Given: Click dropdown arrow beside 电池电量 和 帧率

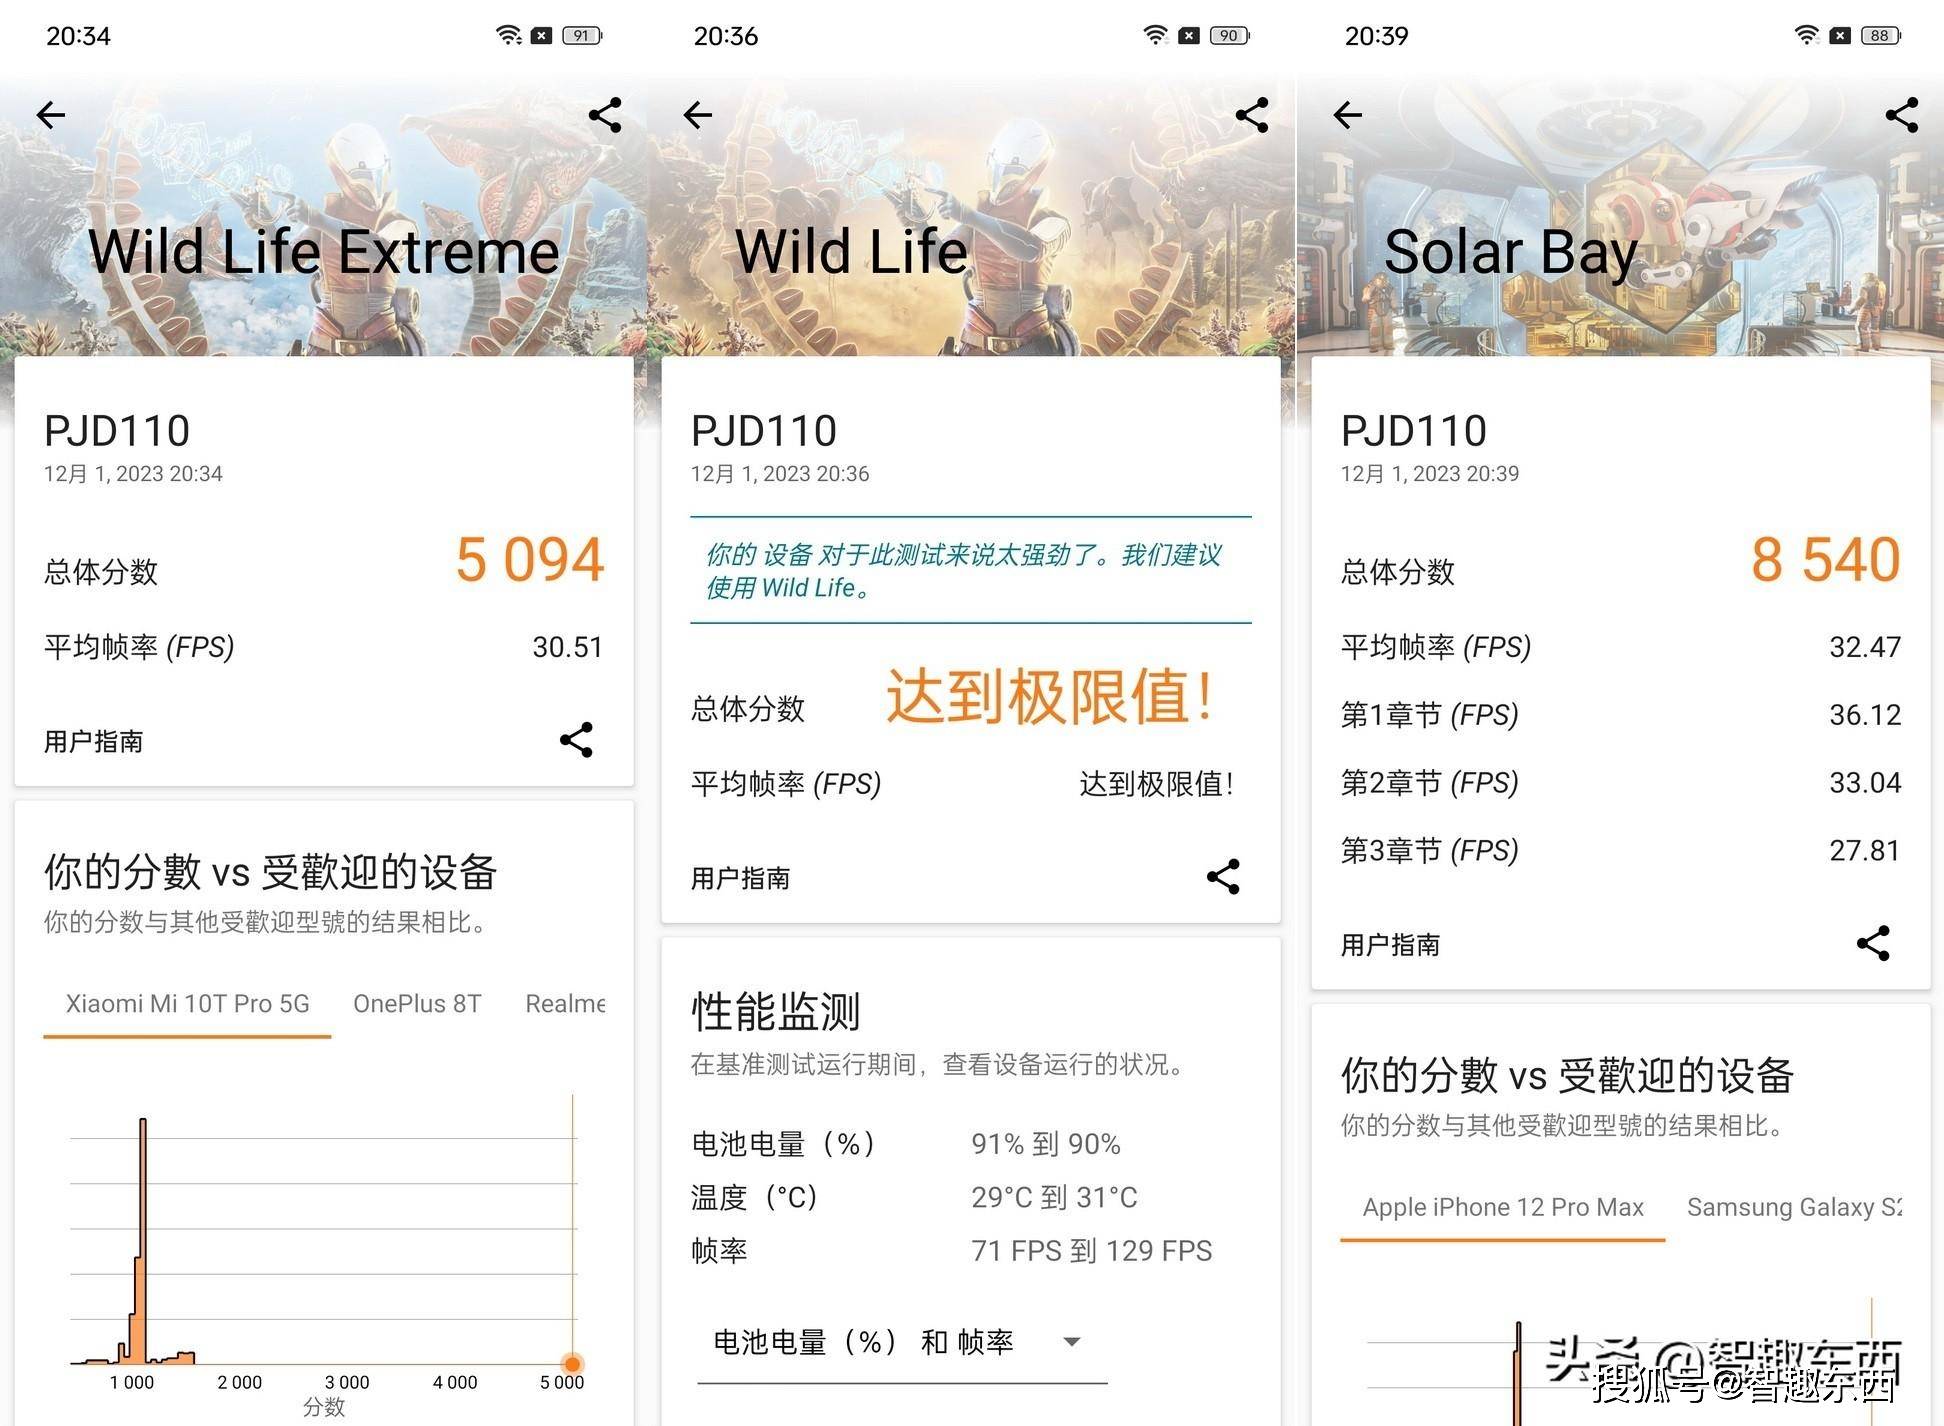Looking at the screenshot, I should tap(1072, 1342).
